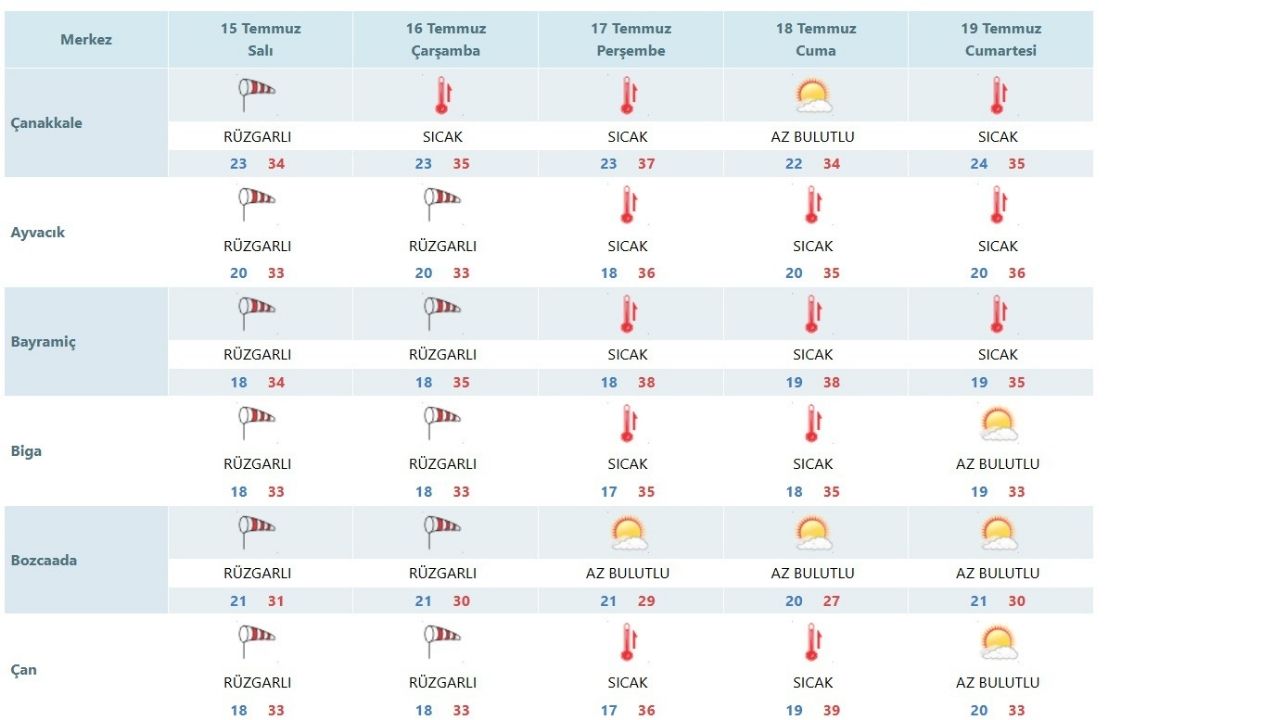Click the Çan district name
The width and height of the screenshot is (1280, 720).
24,669
